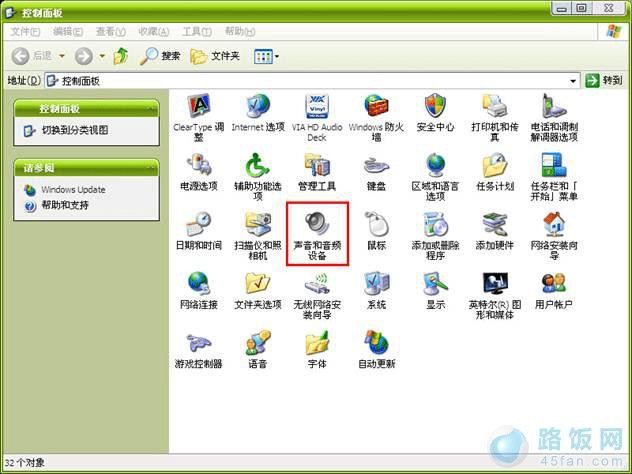Expand the address bar dropdown
This screenshot has height=474, width=632.
(x=573, y=81)
